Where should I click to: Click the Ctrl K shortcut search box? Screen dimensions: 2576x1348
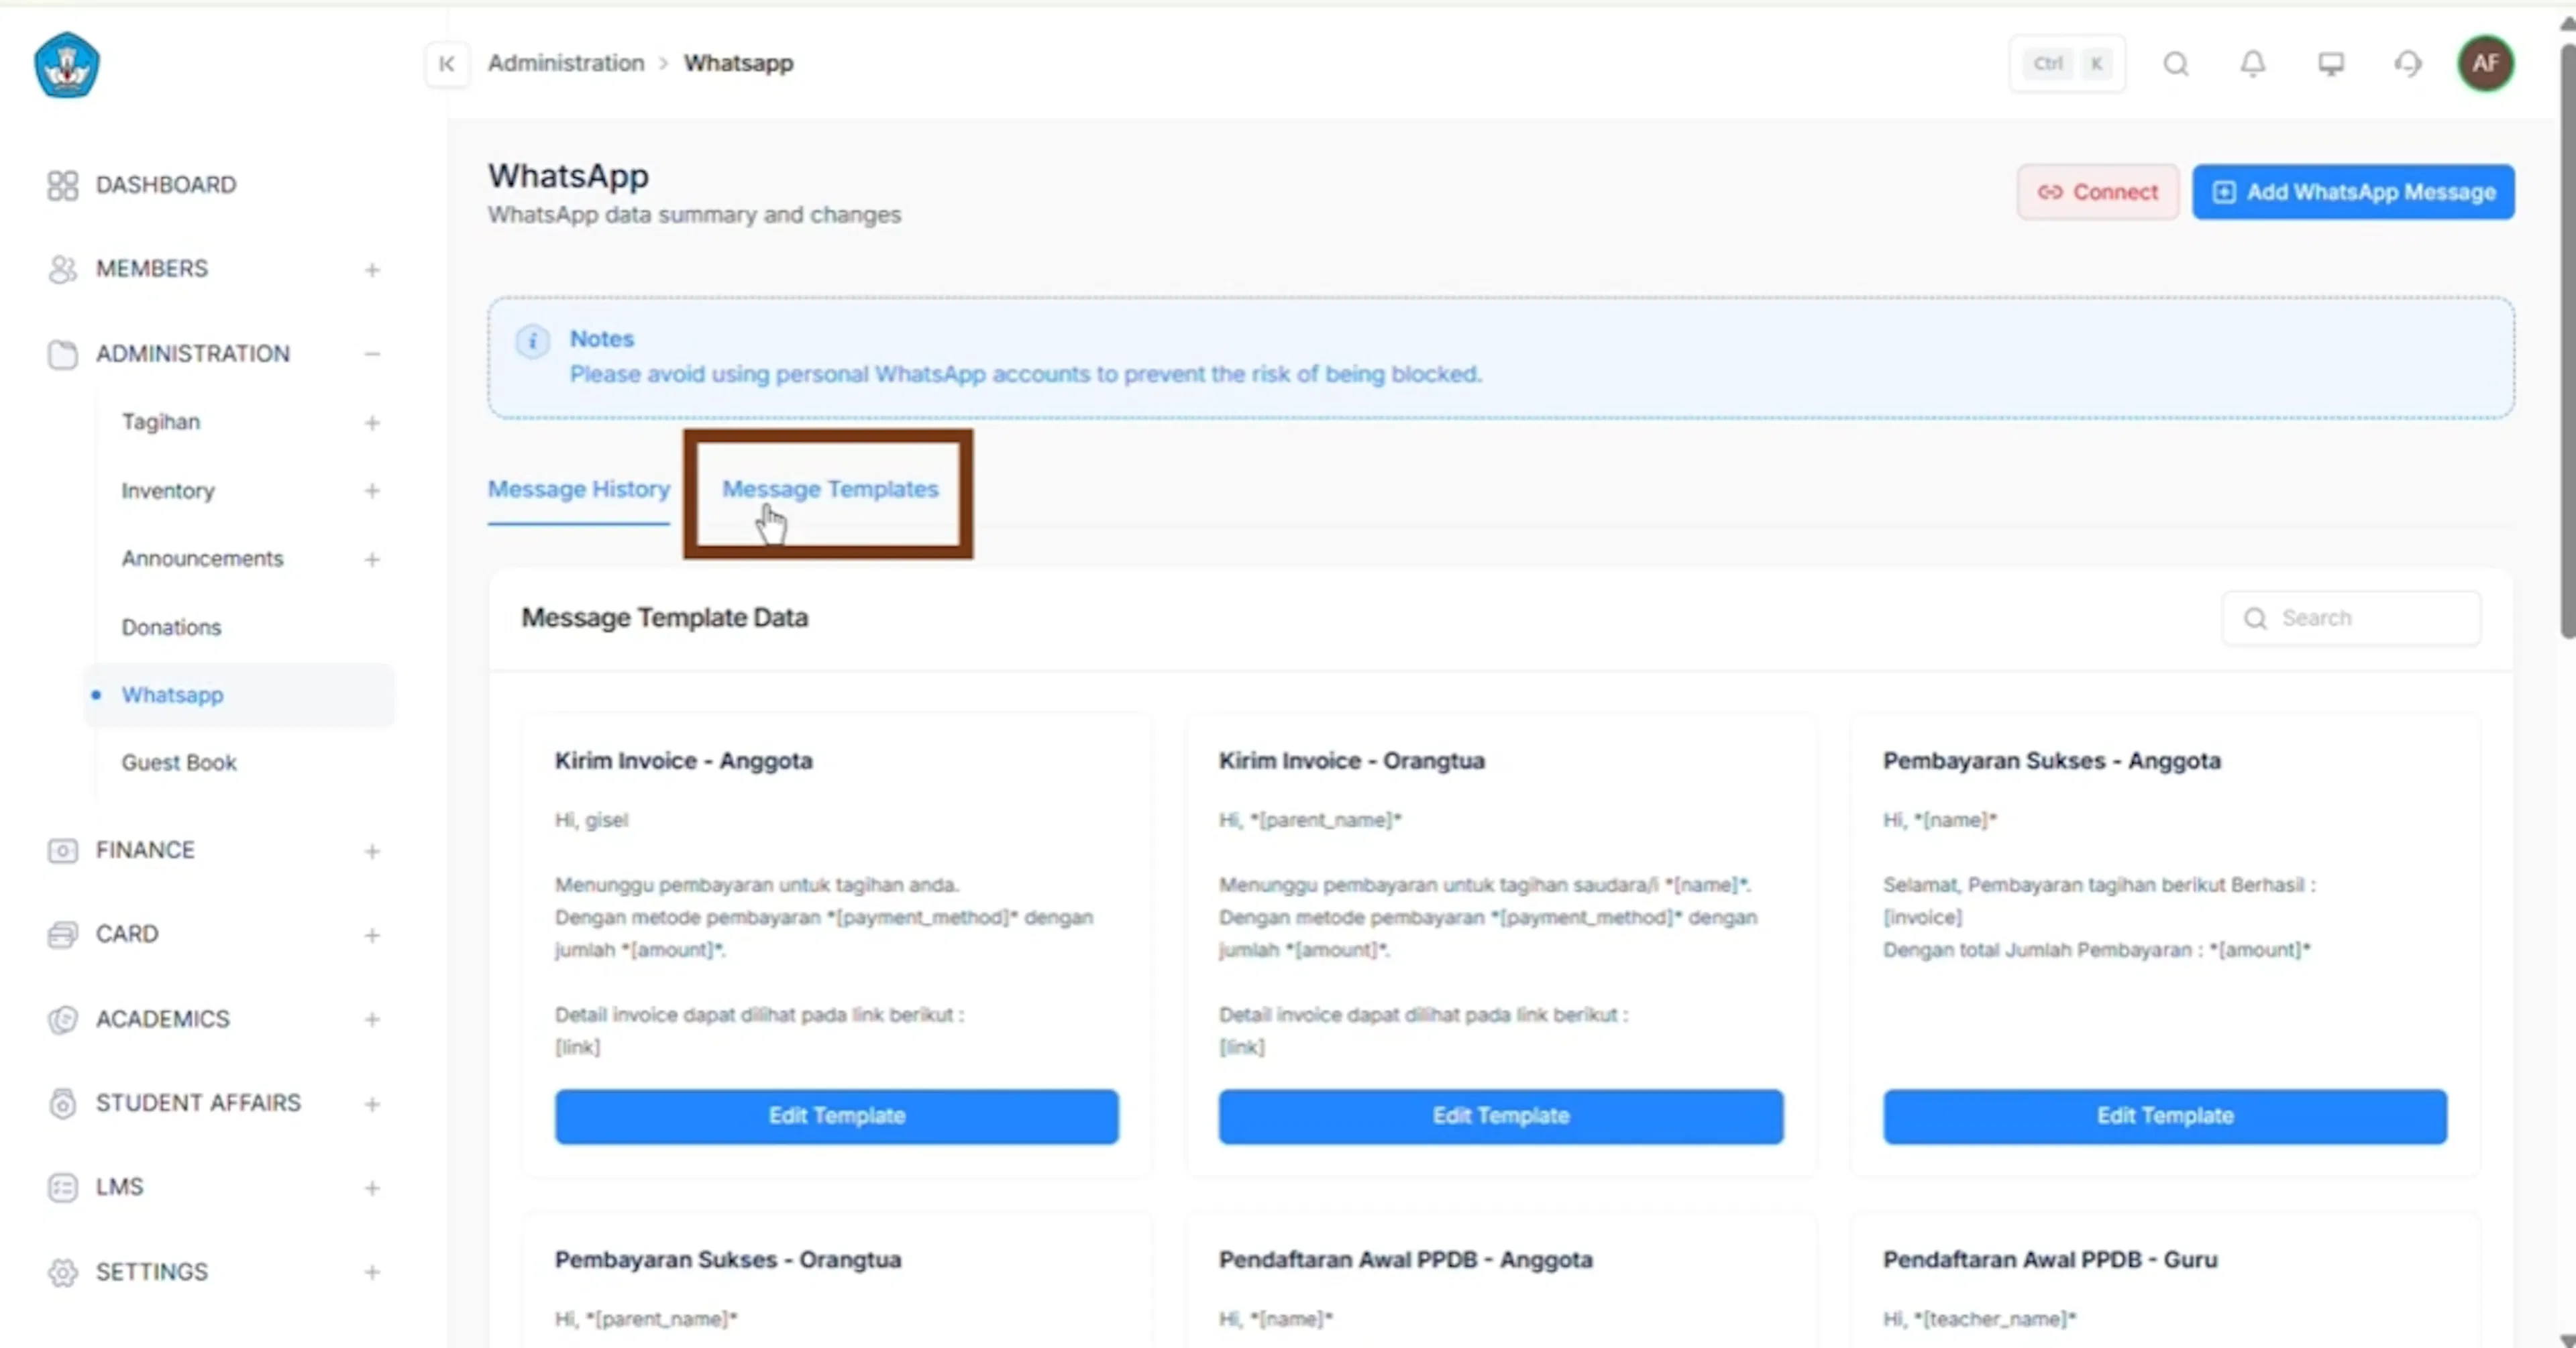[x=2068, y=64]
